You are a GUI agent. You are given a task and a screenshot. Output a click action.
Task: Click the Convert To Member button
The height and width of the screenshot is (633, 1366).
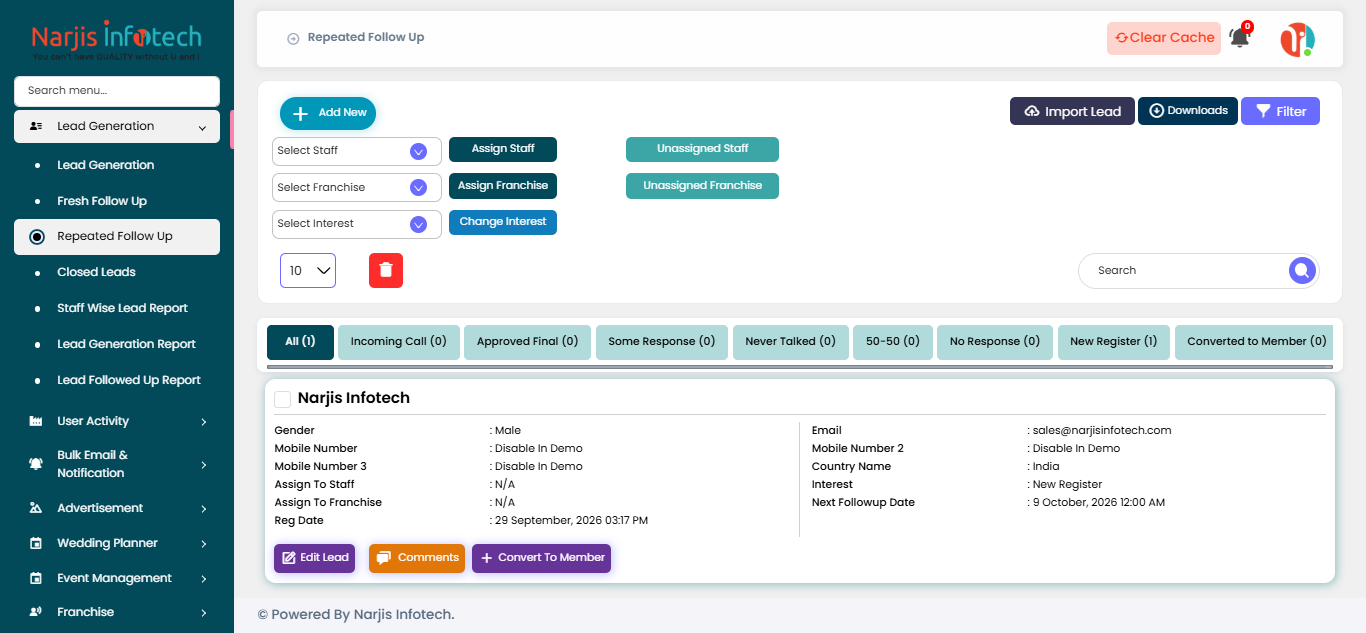pos(541,558)
